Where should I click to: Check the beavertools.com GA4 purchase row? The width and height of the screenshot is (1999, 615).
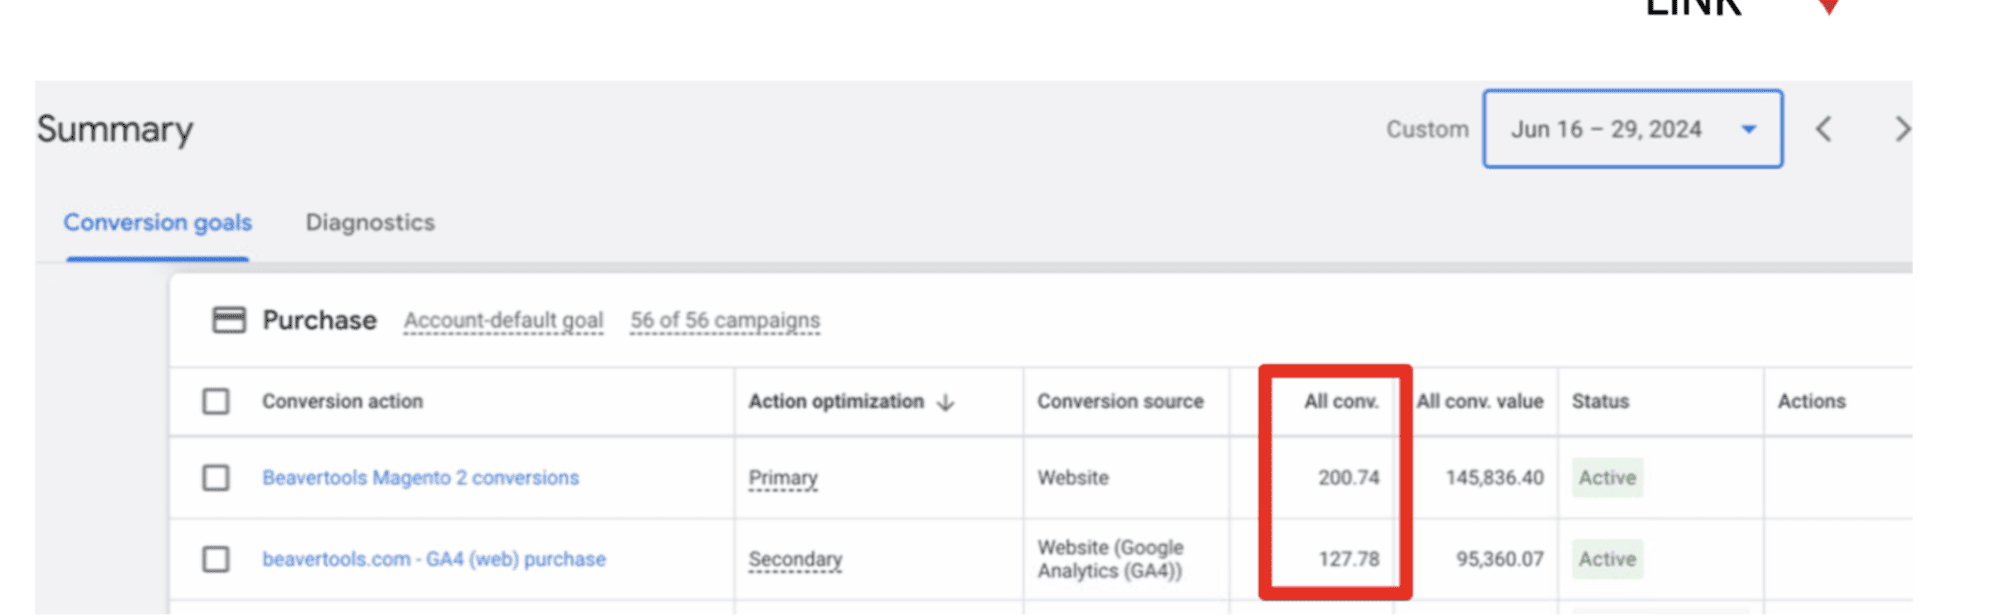216,559
